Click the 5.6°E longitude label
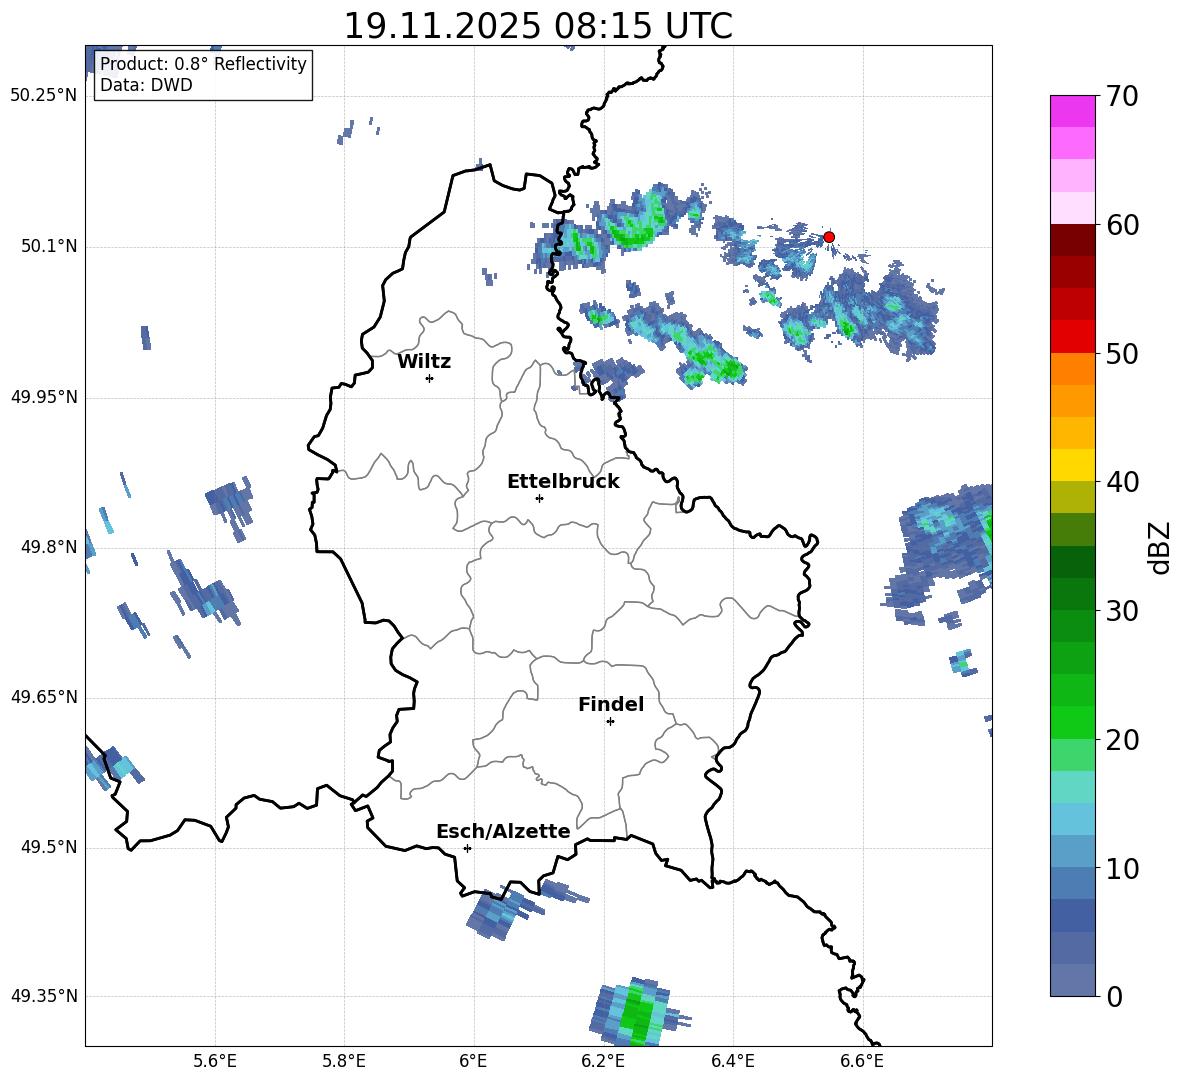The width and height of the screenshot is (1184, 1081). pos(215,1061)
